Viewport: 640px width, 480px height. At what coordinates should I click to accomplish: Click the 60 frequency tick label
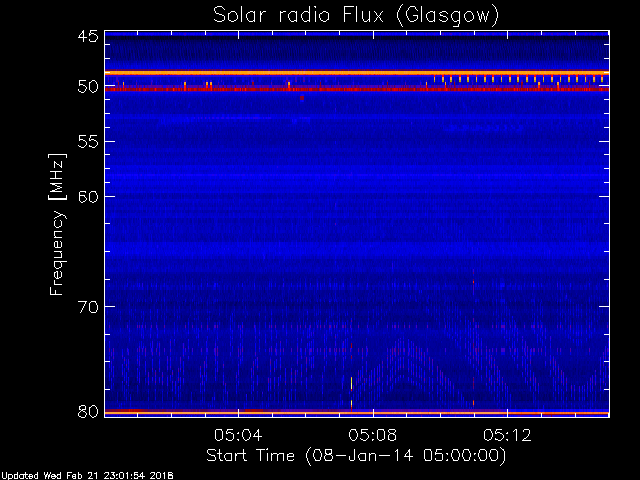(87, 196)
